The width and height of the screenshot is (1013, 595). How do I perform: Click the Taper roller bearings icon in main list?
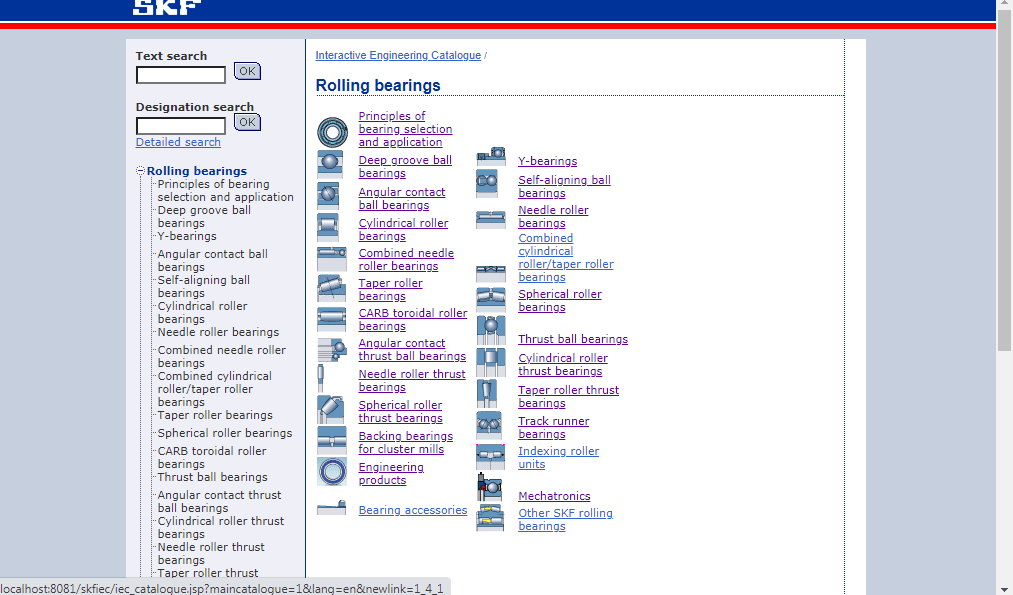click(331, 289)
